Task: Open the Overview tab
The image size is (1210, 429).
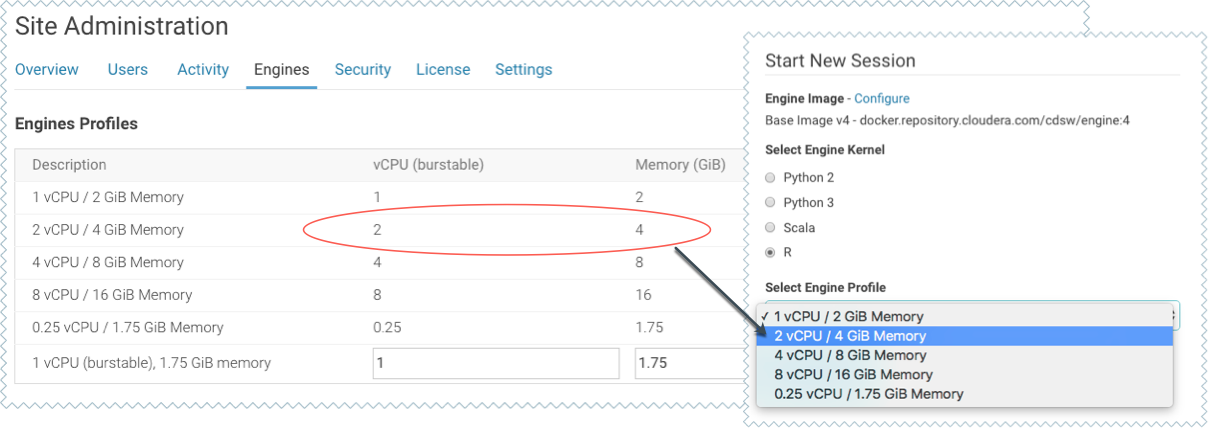Action: [47, 69]
